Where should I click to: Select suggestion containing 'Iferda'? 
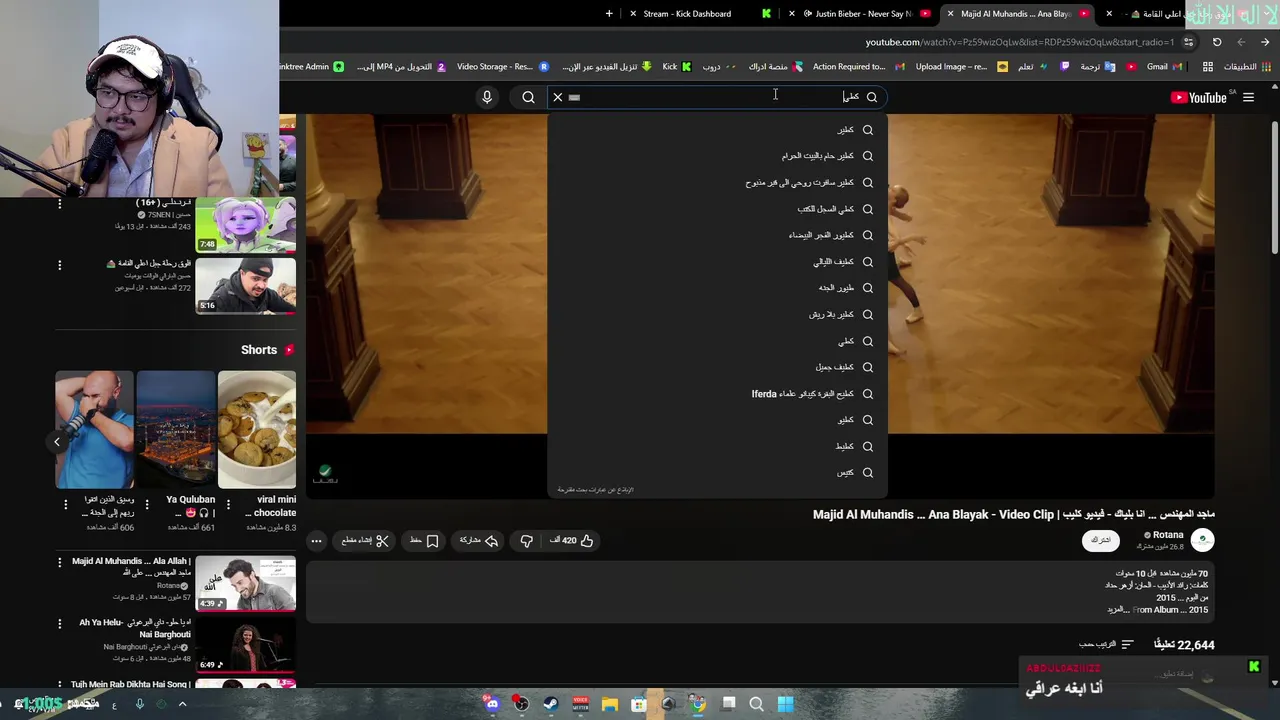(717, 394)
